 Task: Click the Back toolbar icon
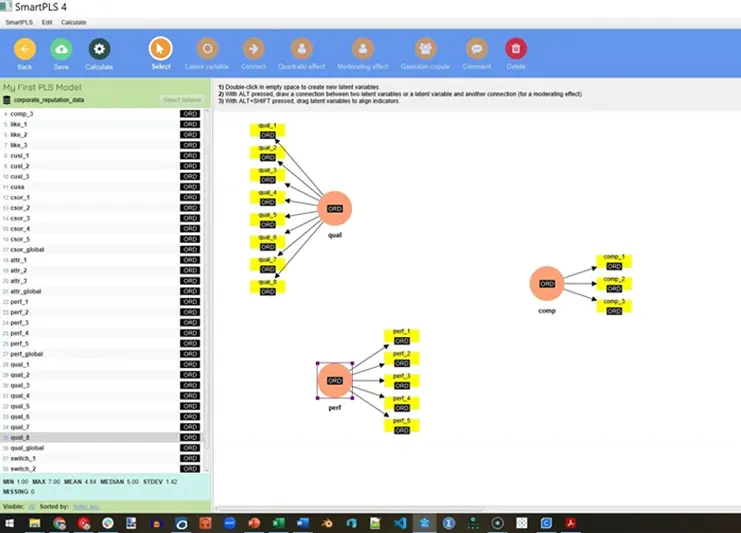(25, 49)
